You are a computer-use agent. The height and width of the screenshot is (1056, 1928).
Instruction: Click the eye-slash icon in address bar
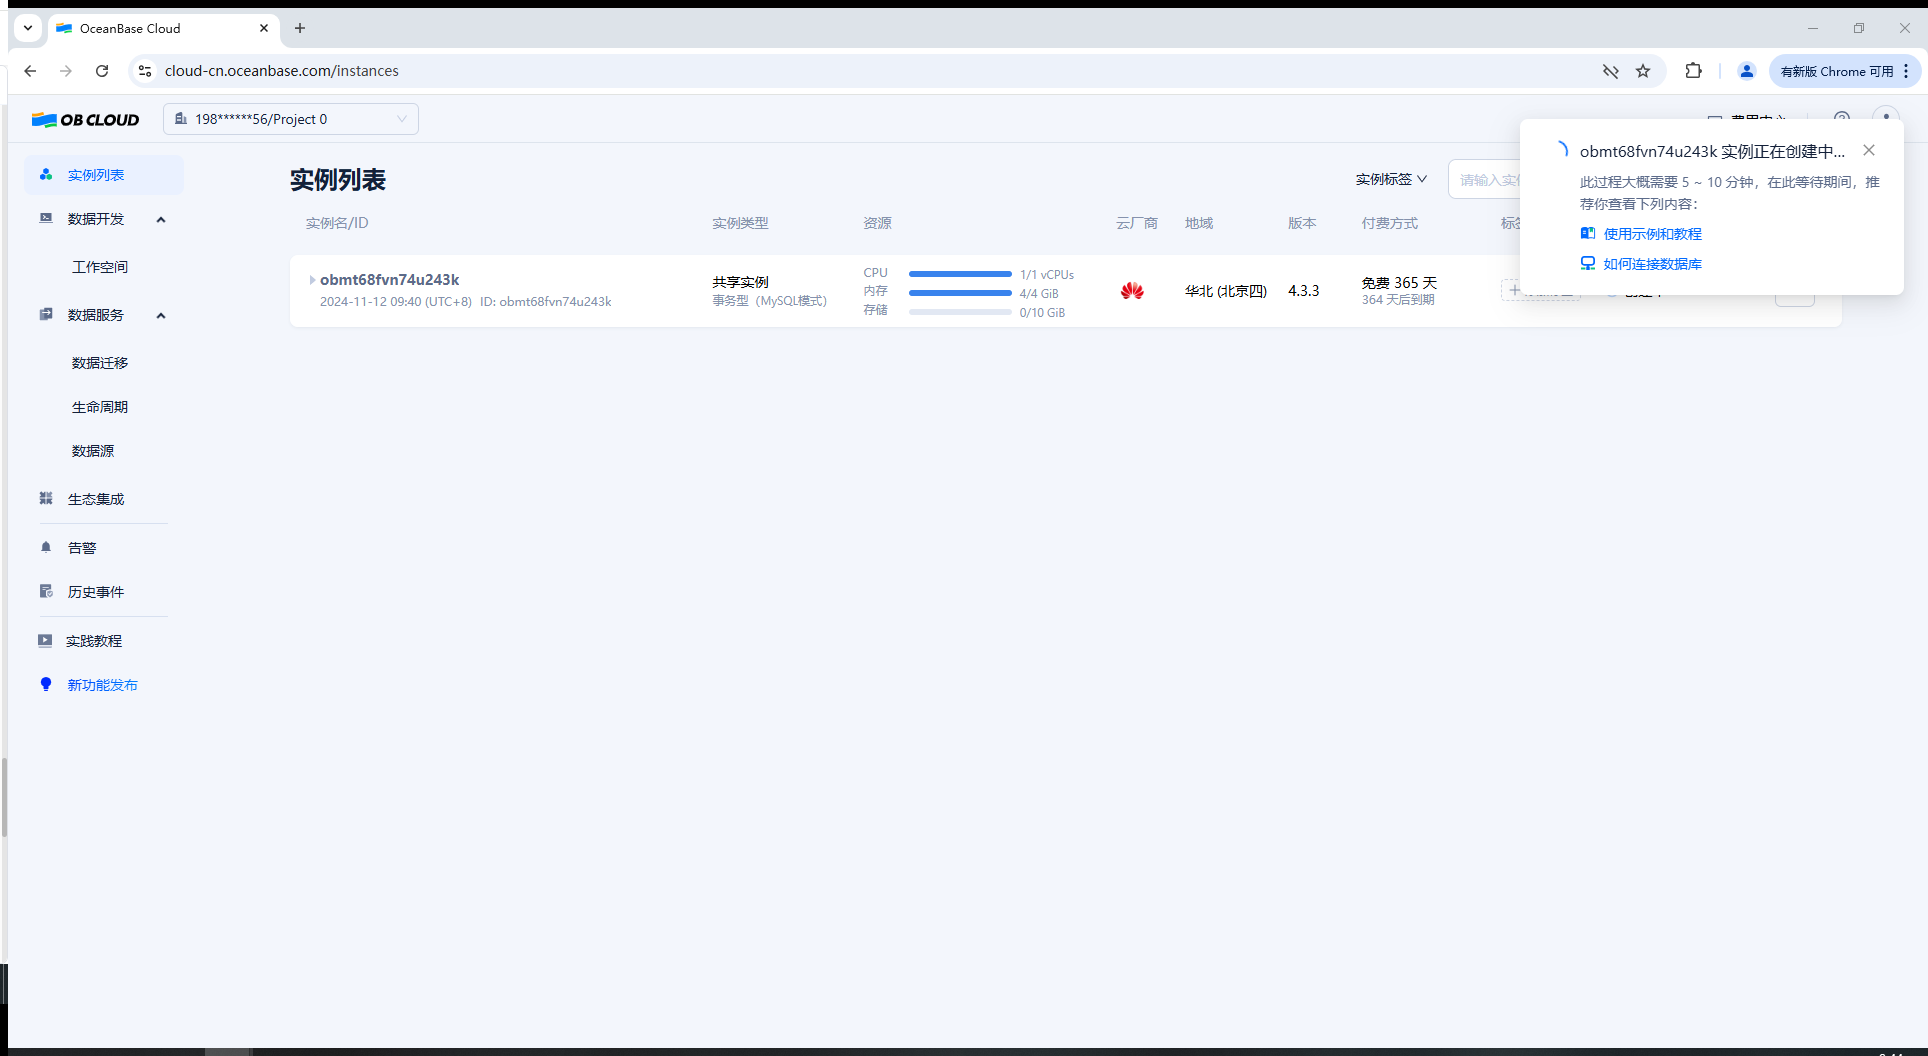pyautogui.click(x=1610, y=71)
